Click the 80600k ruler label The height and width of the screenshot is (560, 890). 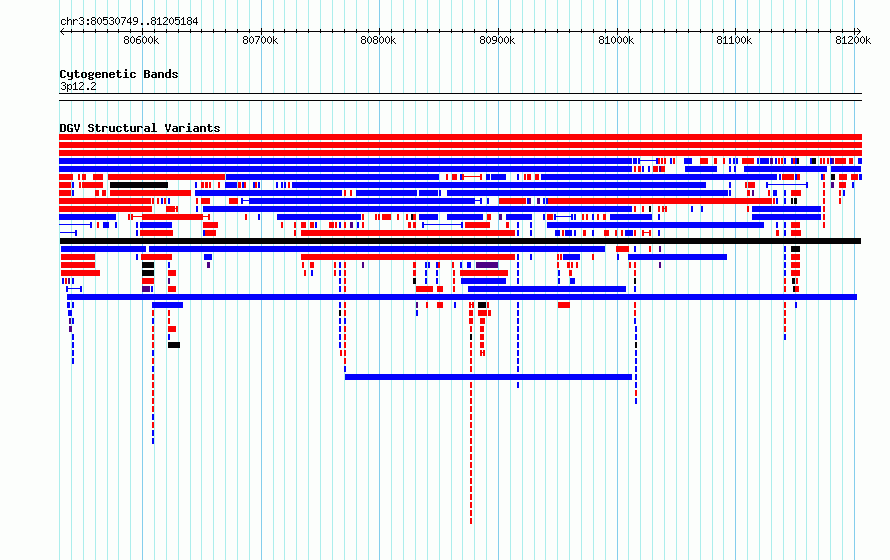141,40
